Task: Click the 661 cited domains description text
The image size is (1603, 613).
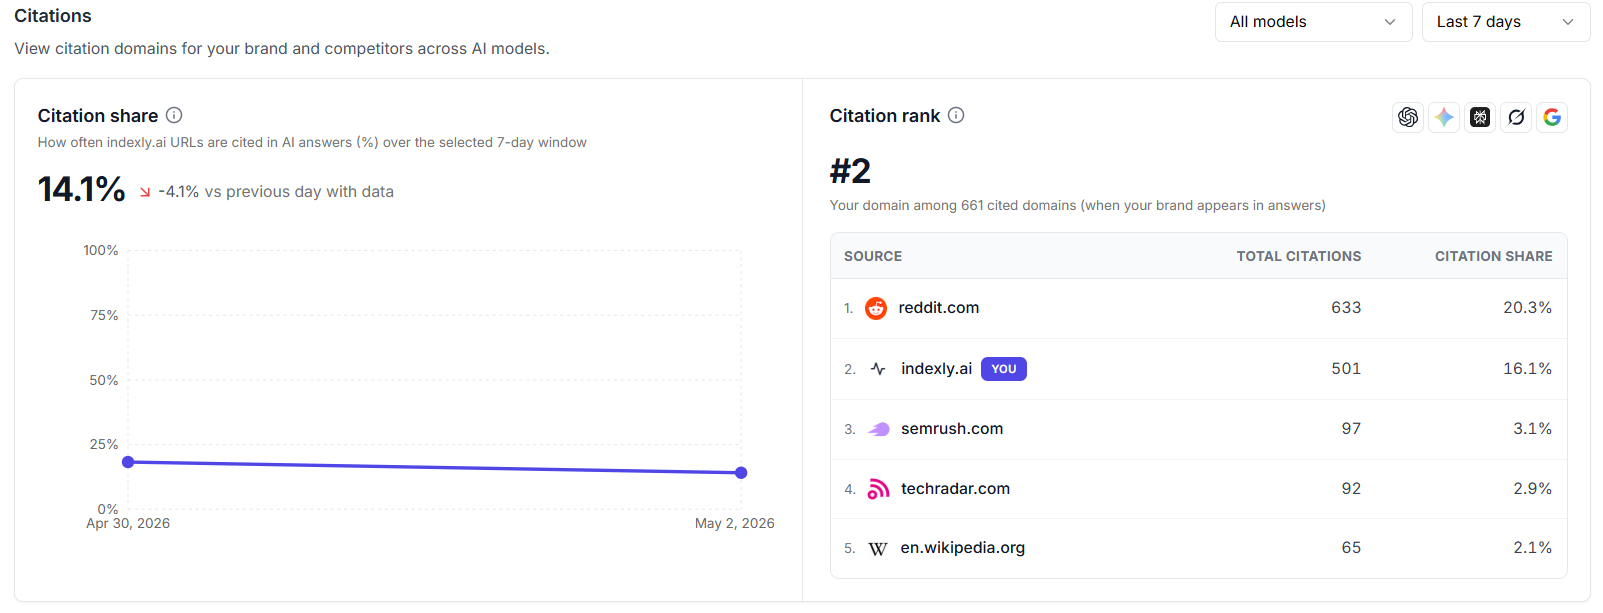Action: [1077, 206]
